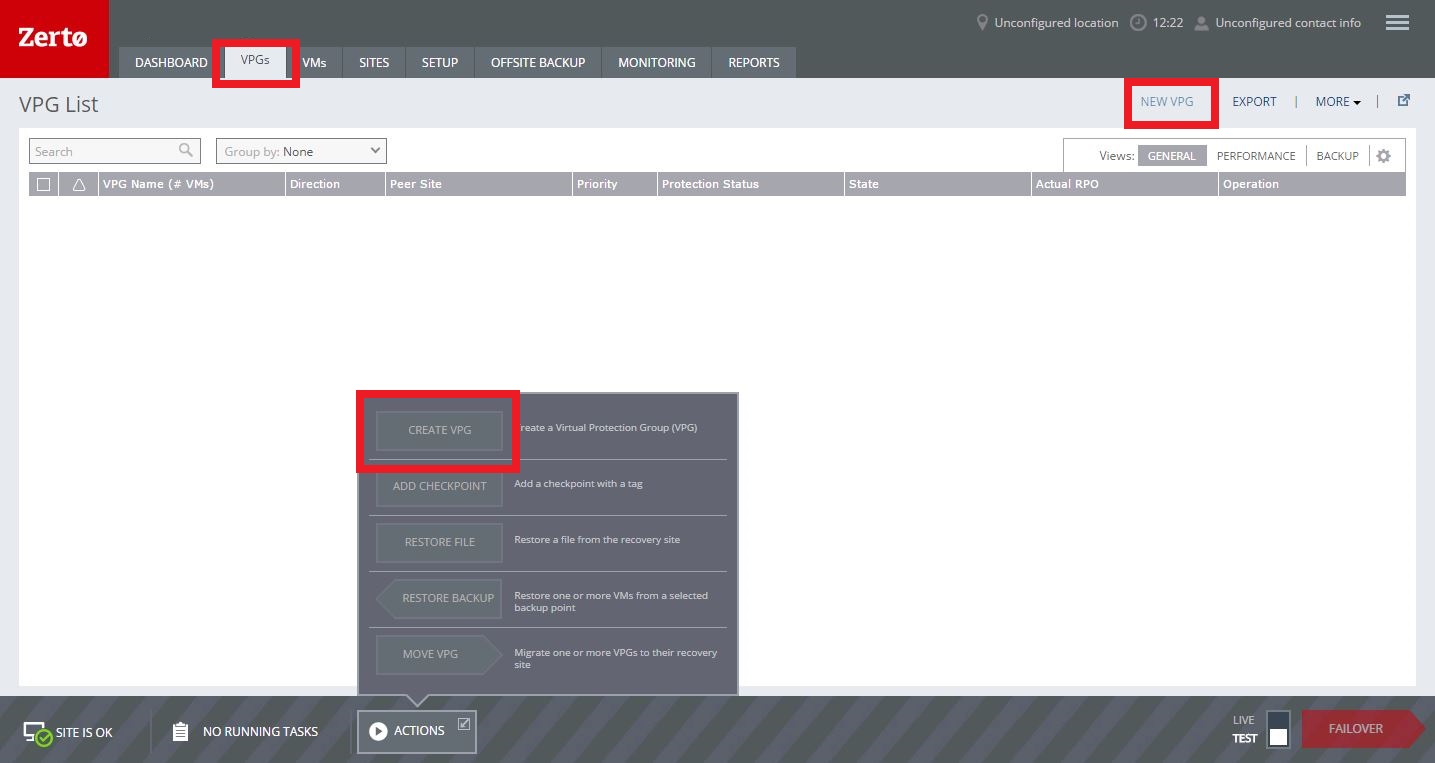The width and height of the screenshot is (1435, 763).
Task: Click the contact person icon
Action: click(1202, 22)
